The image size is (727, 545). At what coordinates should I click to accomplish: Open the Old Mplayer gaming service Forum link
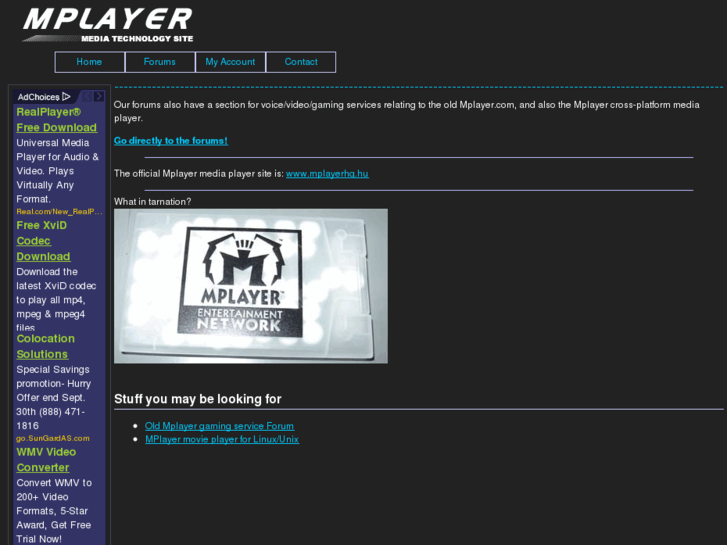219,426
